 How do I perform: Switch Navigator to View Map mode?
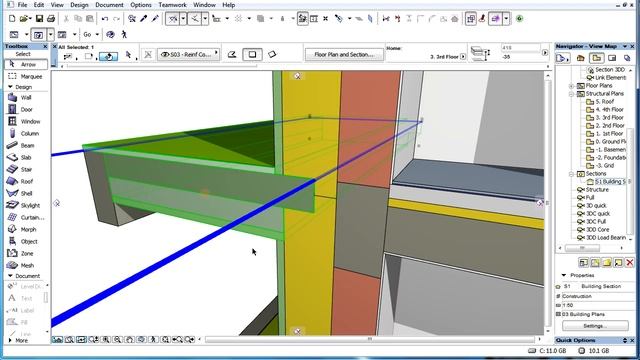pyautogui.click(x=597, y=58)
